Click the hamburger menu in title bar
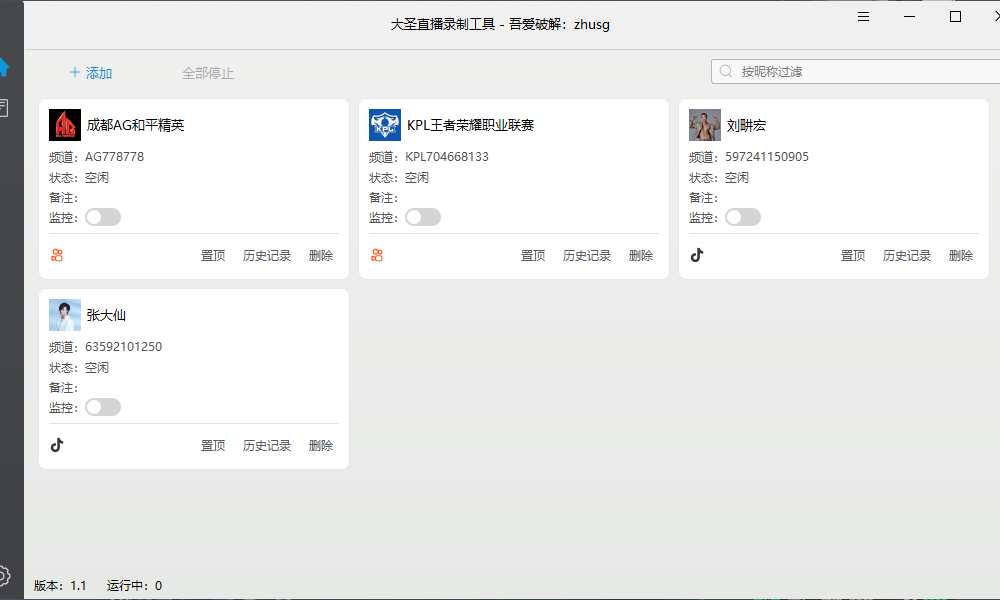 [864, 17]
